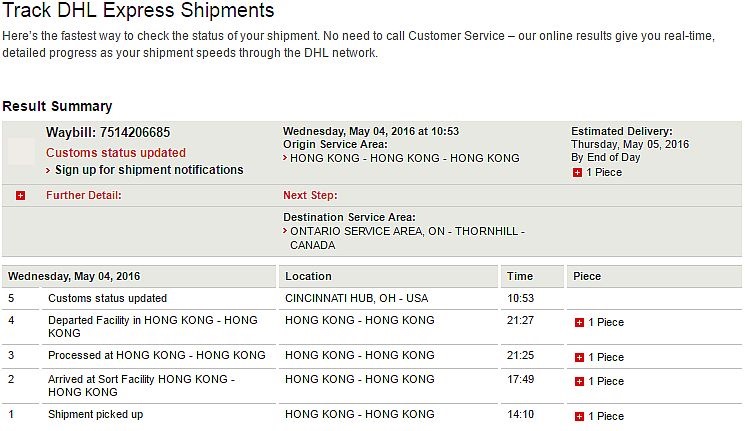
Task: Expand piece icon in Departed Facility row
Action: point(579,323)
